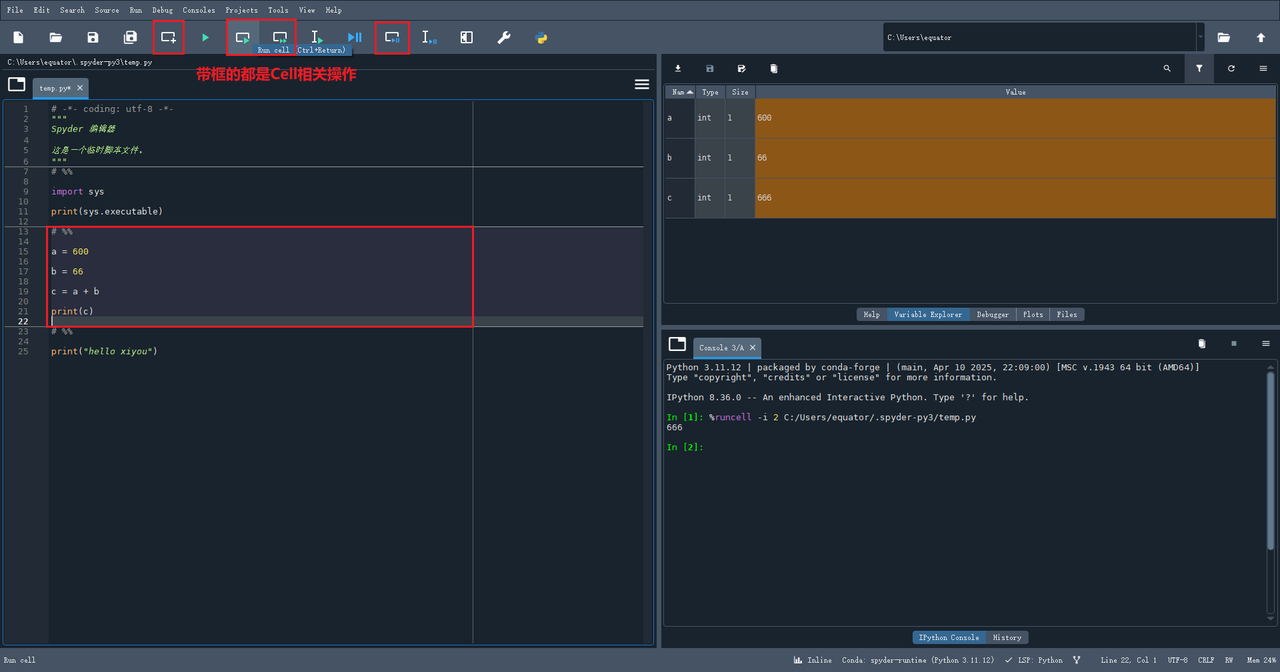Browse editor tabs with the tab list icon
This screenshot has width=1280, height=672.
17,84
